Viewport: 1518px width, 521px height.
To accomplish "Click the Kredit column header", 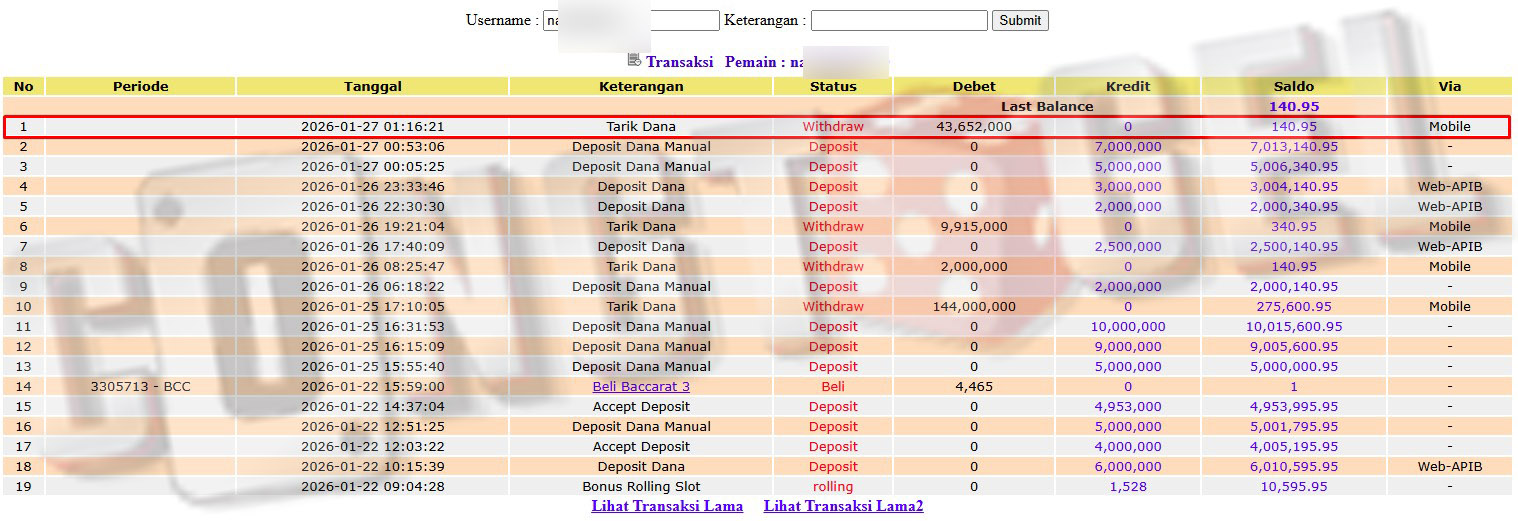I will coord(1127,86).
